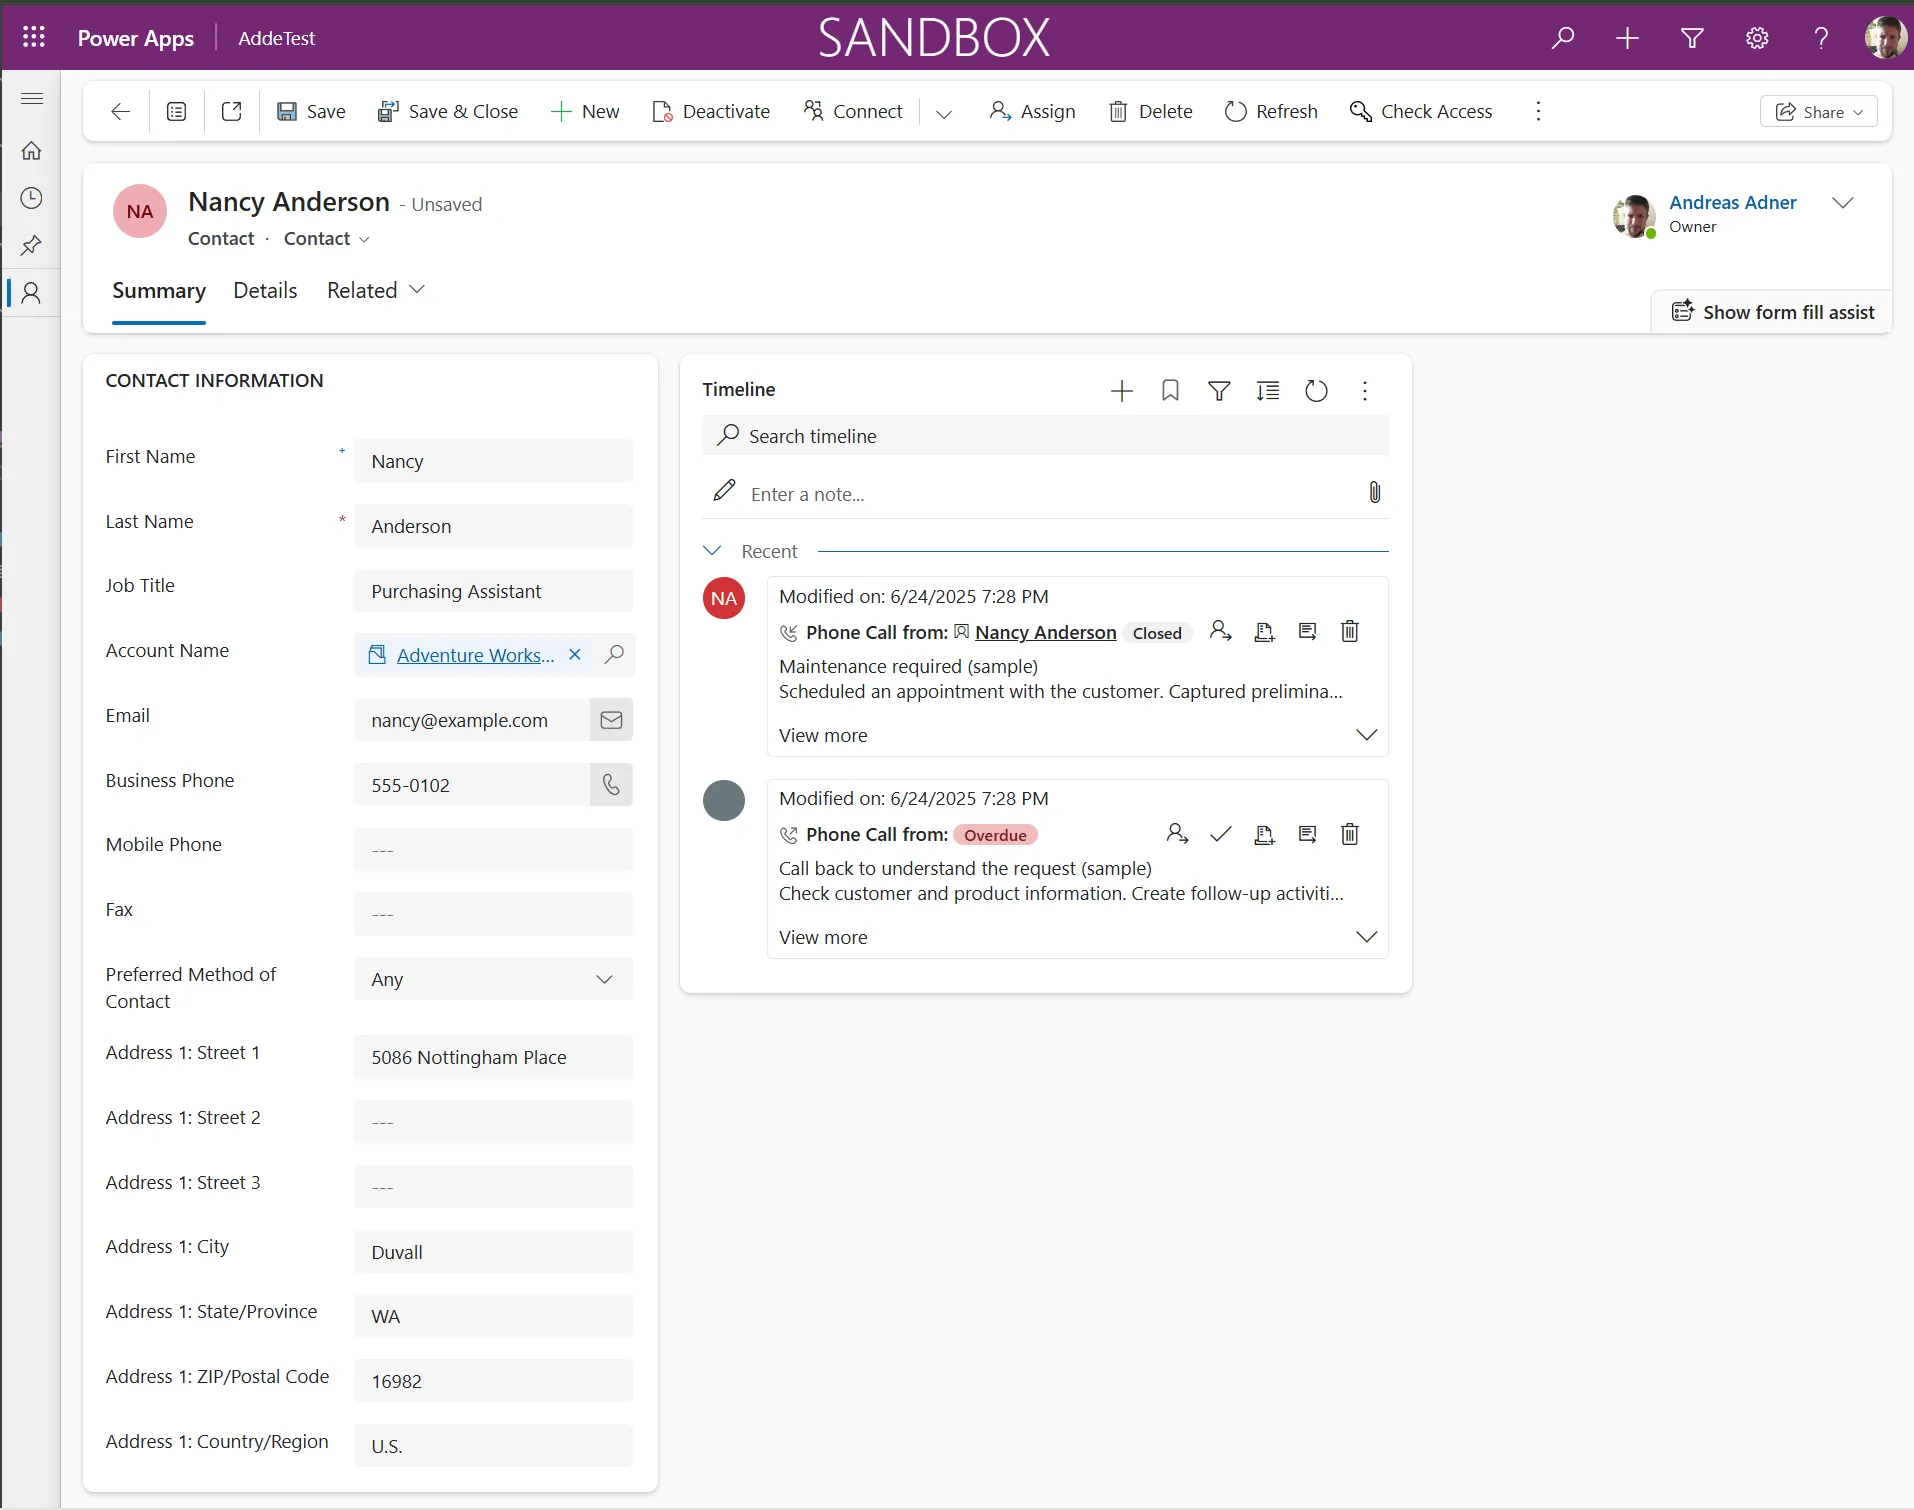
Task: Open Adventure Works account link
Action: [475, 655]
